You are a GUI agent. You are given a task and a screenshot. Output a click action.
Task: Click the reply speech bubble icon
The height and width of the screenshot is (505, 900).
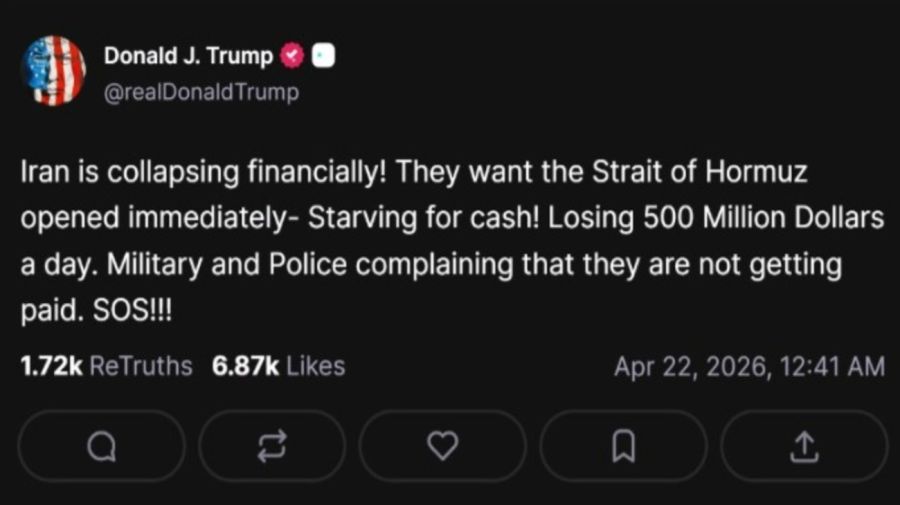(101, 446)
